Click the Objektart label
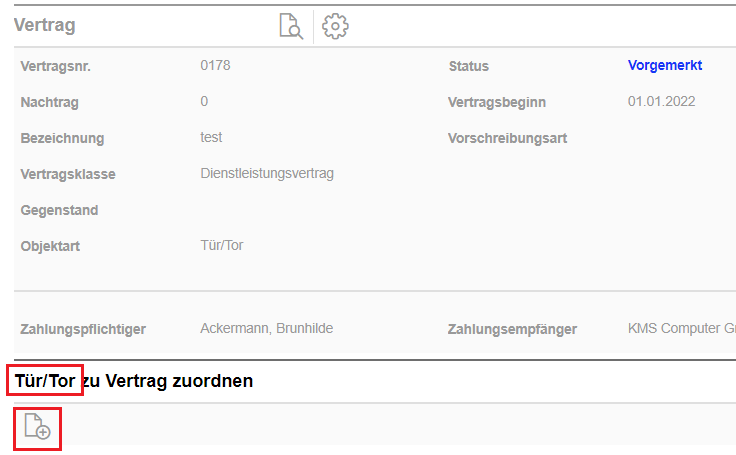This screenshot has width=736, height=455. (x=50, y=246)
